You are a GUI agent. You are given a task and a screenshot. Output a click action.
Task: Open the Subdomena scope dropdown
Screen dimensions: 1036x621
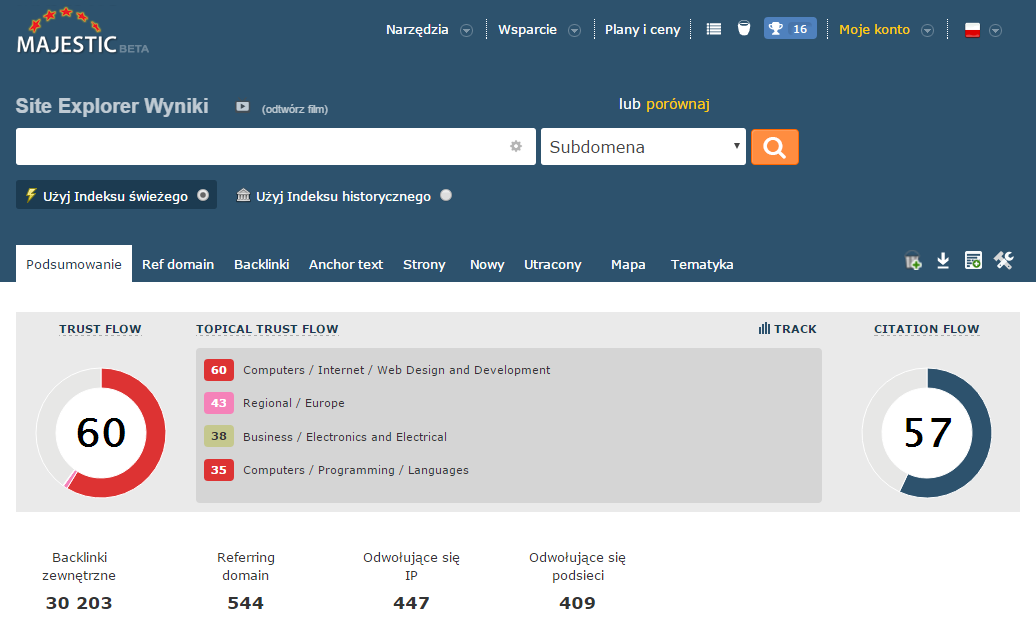[x=643, y=147]
